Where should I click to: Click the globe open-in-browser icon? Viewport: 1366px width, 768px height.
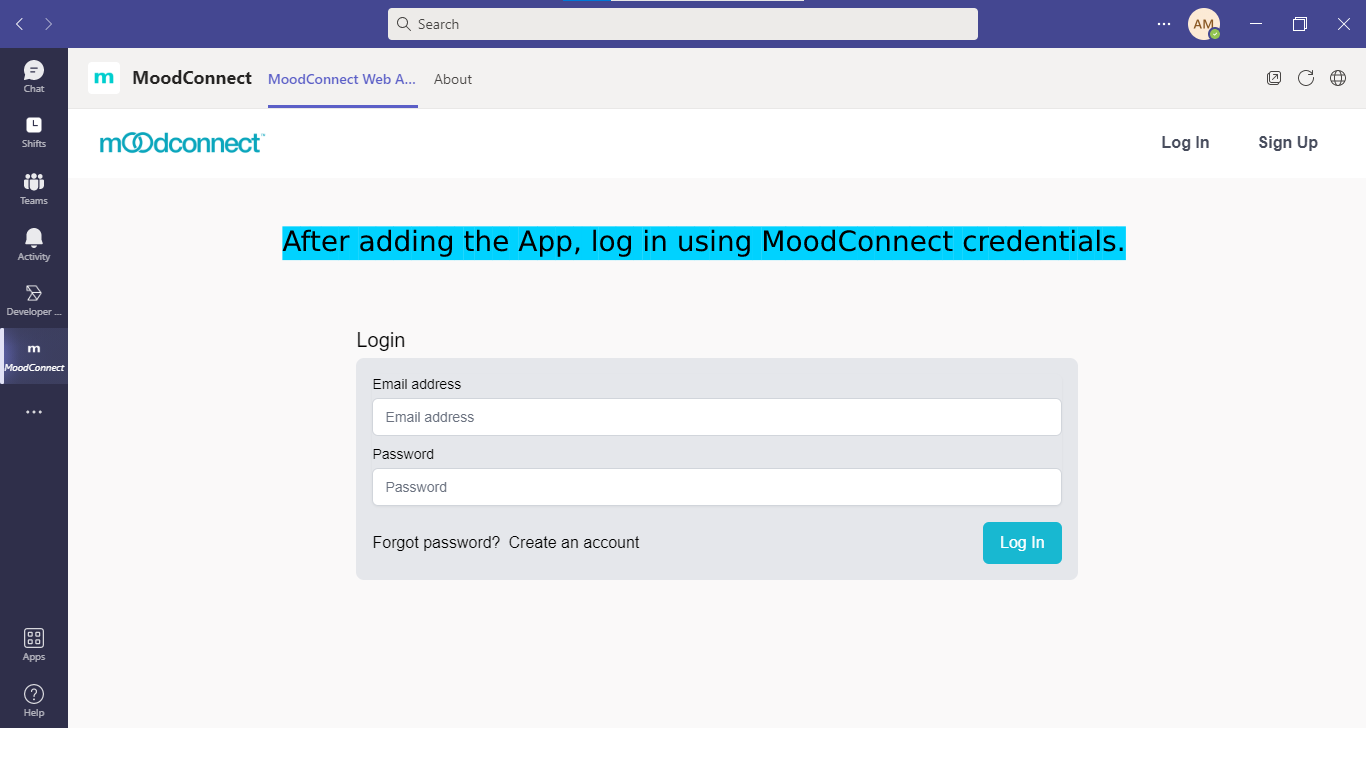pos(1338,78)
